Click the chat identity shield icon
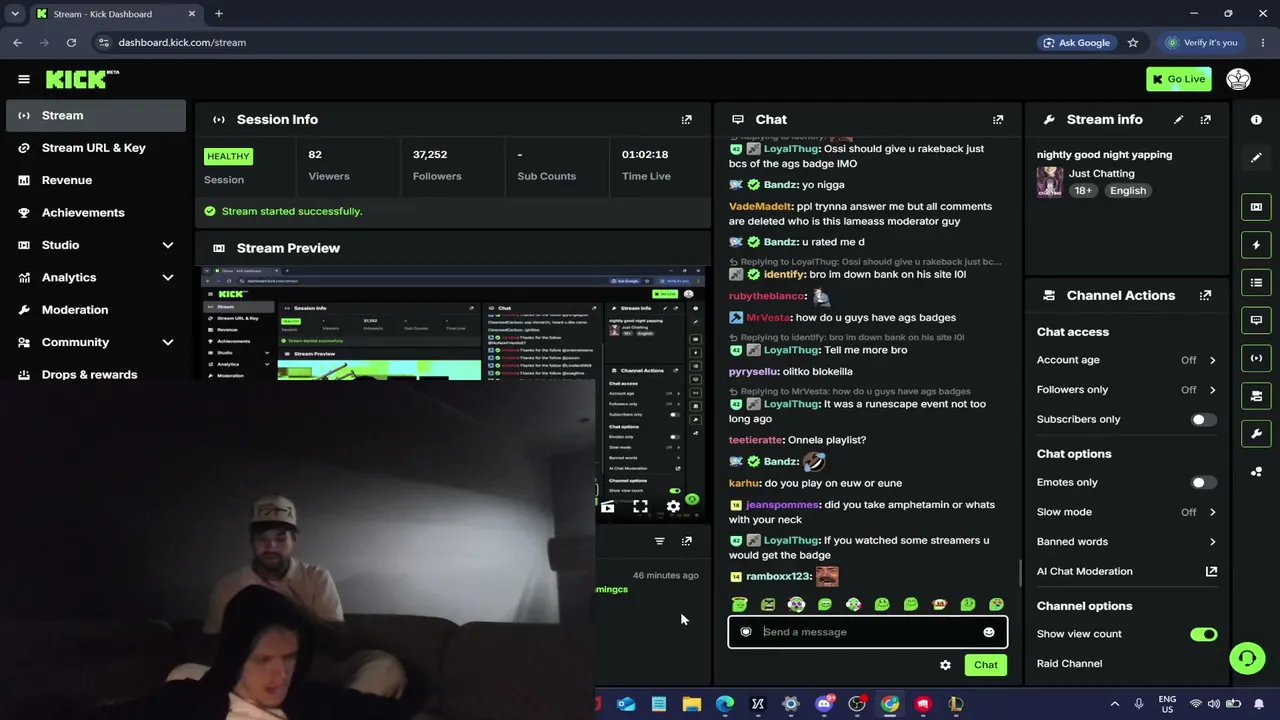This screenshot has height=720, width=1280. click(x=746, y=632)
